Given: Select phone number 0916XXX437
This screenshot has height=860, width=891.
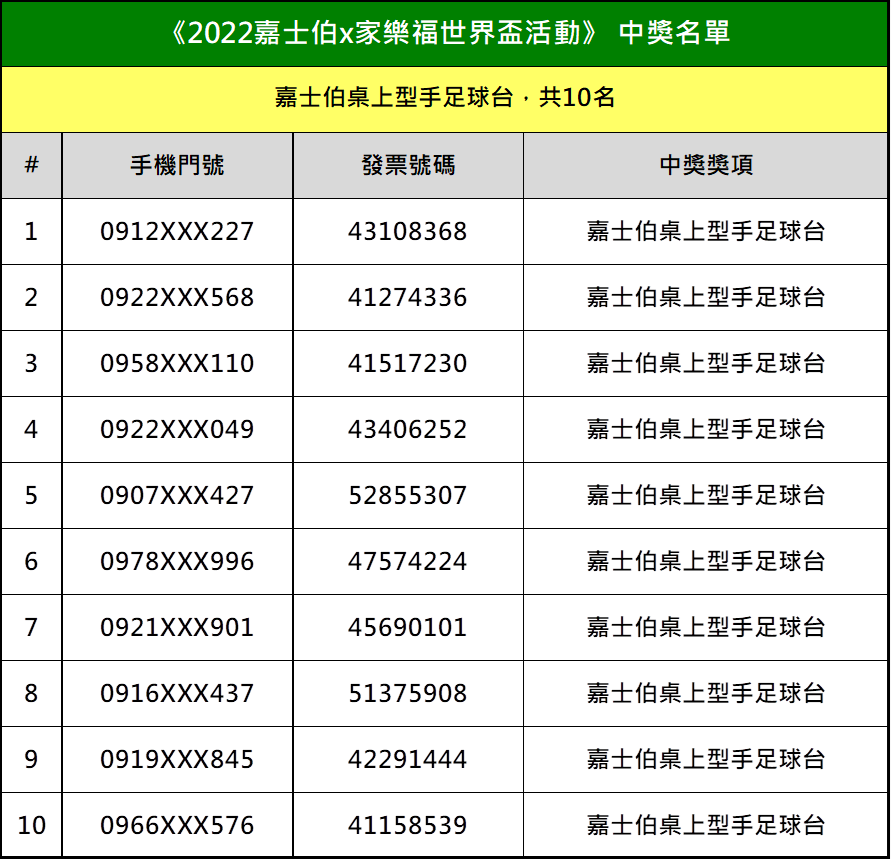Looking at the screenshot, I should [x=177, y=693].
